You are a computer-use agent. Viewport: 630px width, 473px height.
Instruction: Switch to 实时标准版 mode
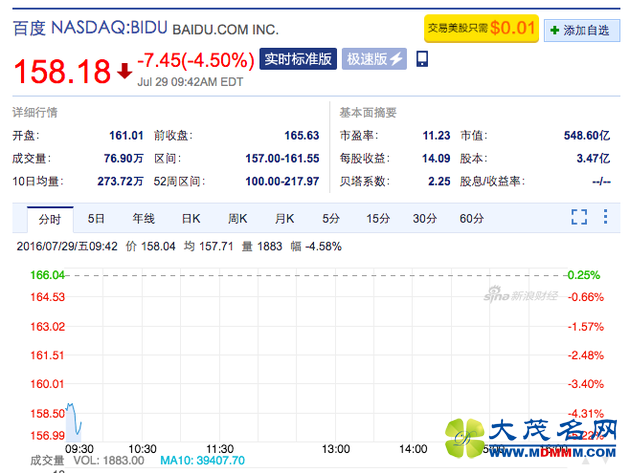[298, 59]
